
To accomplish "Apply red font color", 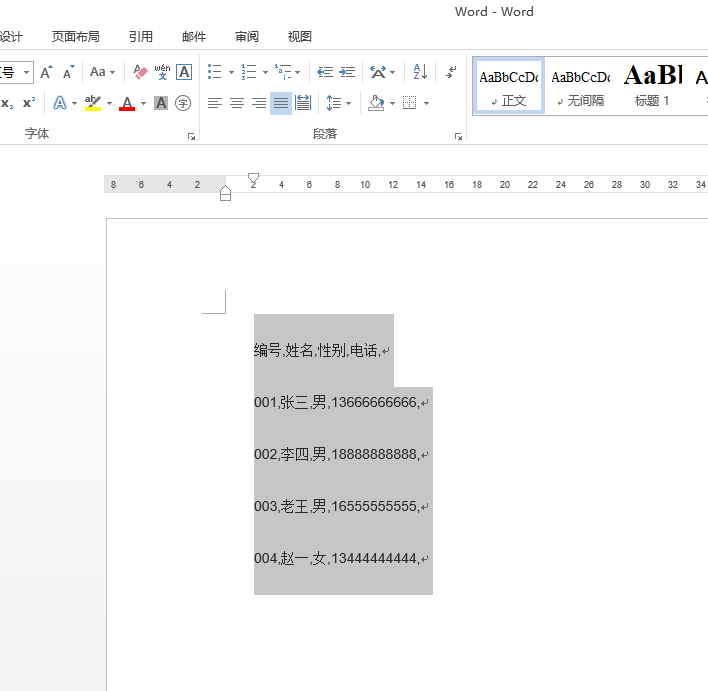I will (x=127, y=103).
